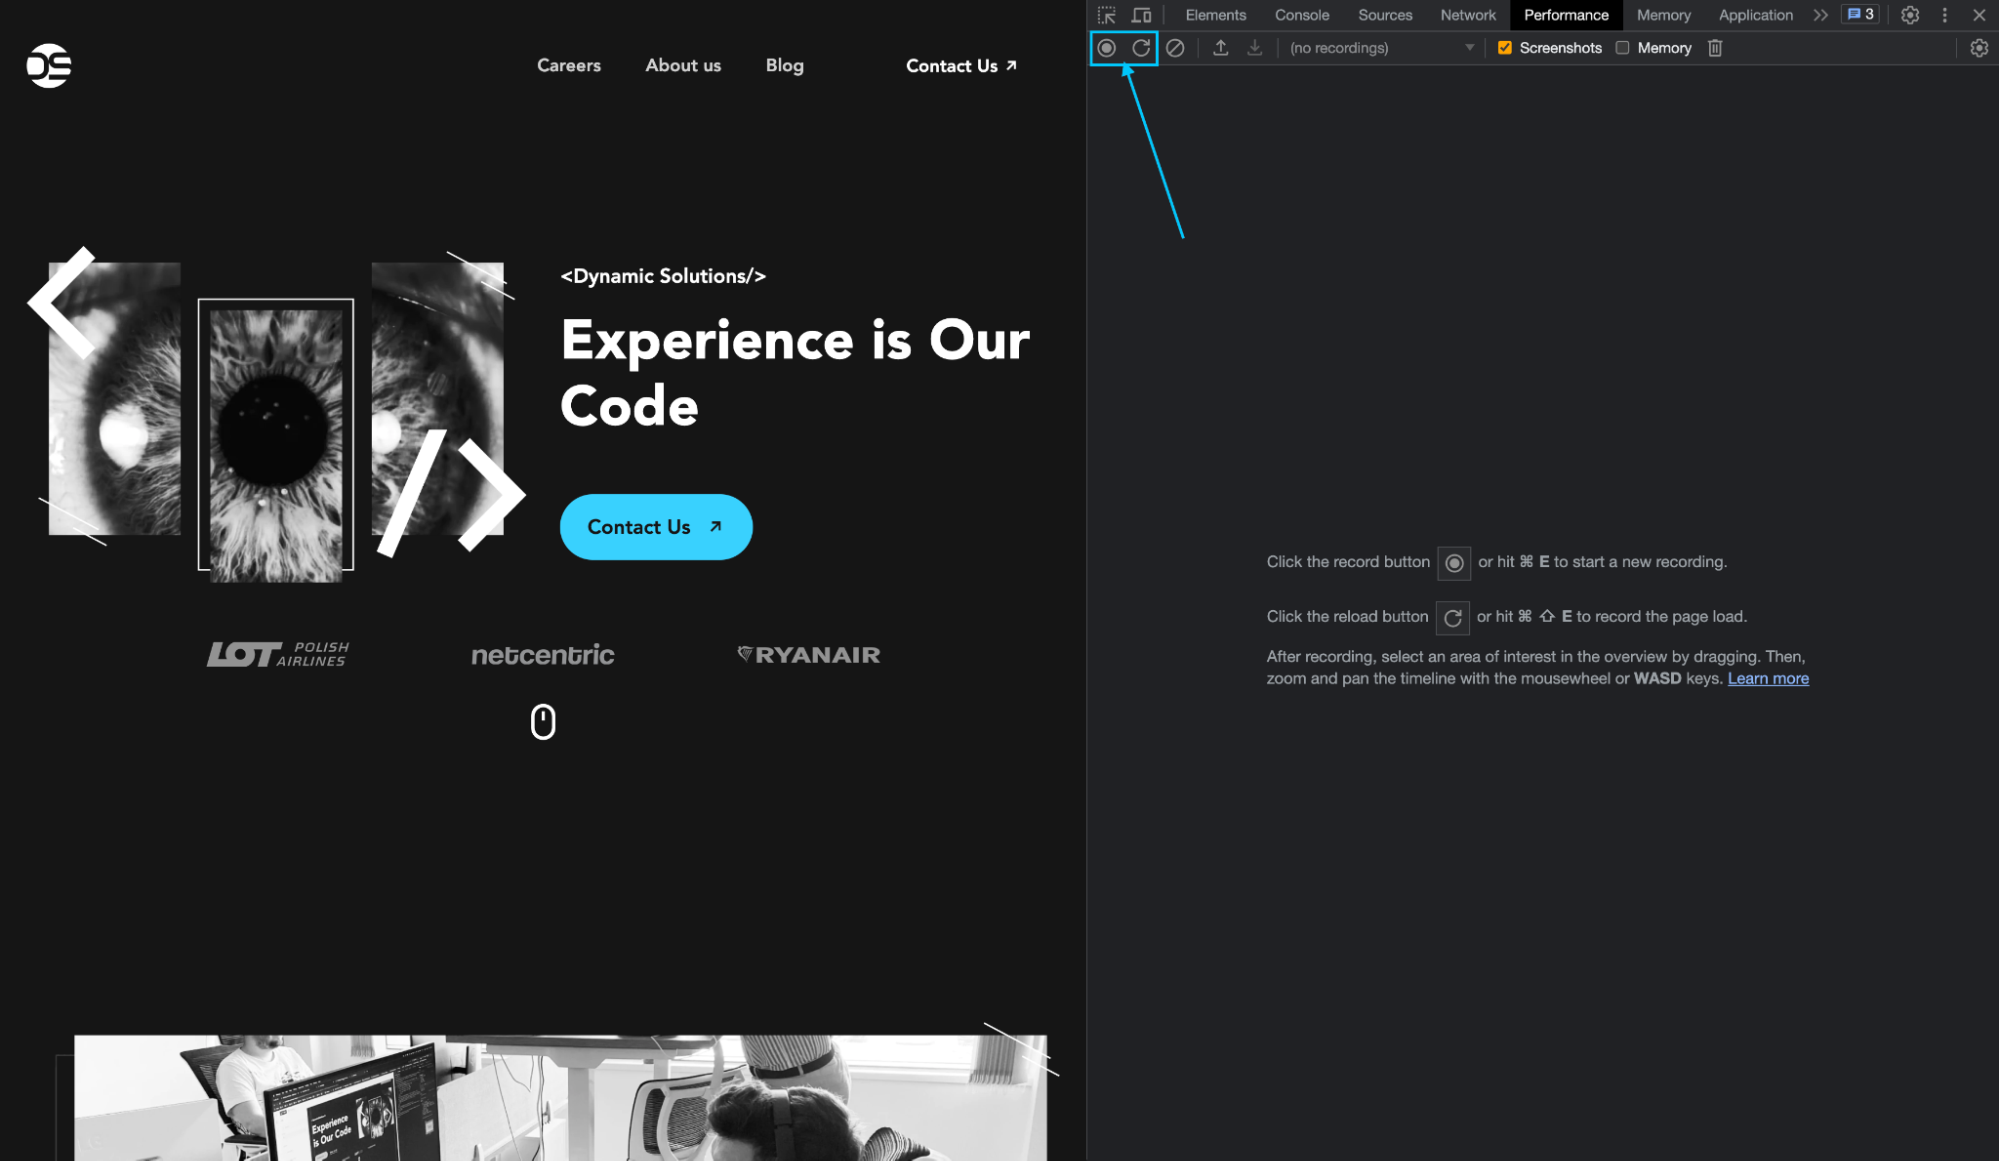Click the About us navigation link
The image size is (1999, 1161).
[x=682, y=65]
